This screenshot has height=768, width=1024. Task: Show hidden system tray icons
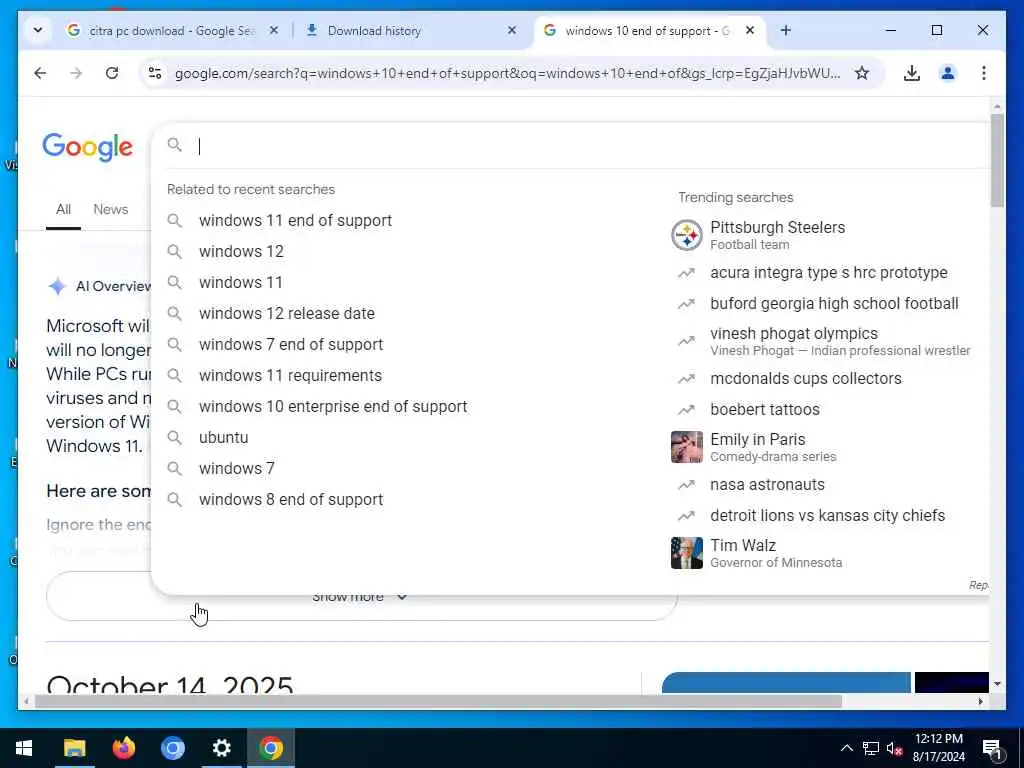click(846, 748)
